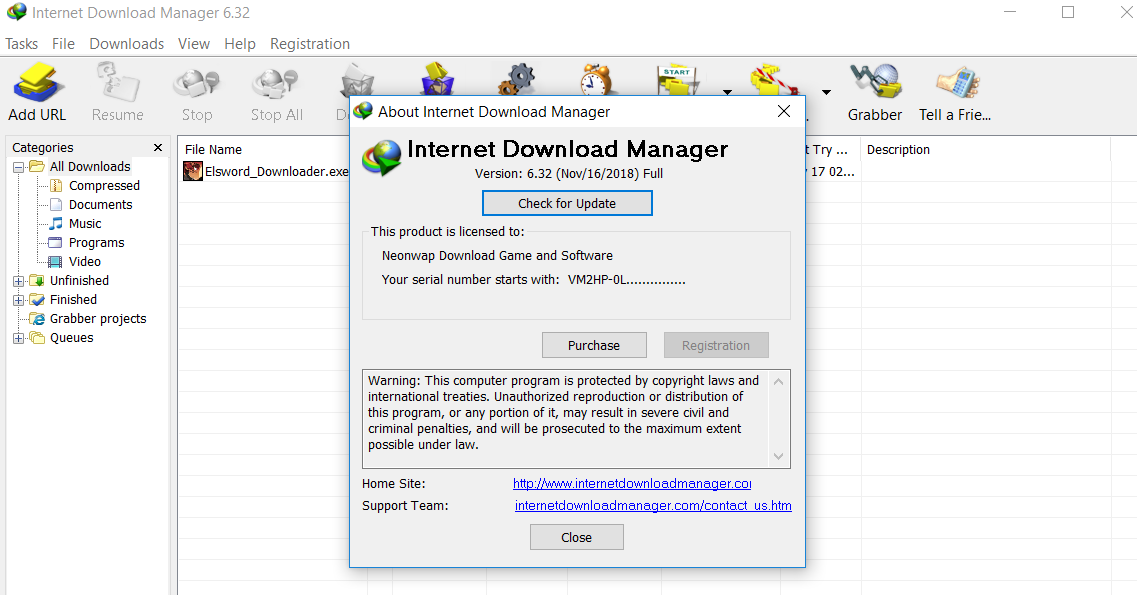The image size is (1137, 595).
Task: Select Grabber projects in the tree
Action: point(98,318)
